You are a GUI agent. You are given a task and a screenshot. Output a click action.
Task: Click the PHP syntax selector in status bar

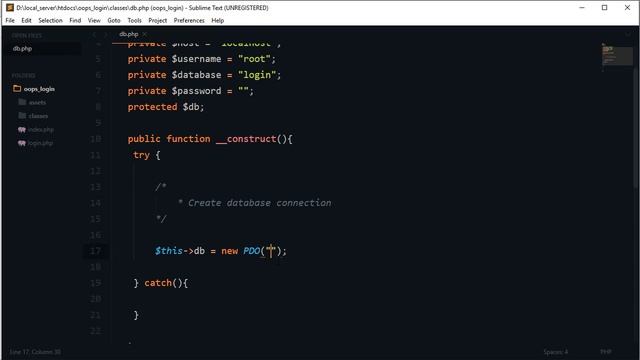[606, 352]
